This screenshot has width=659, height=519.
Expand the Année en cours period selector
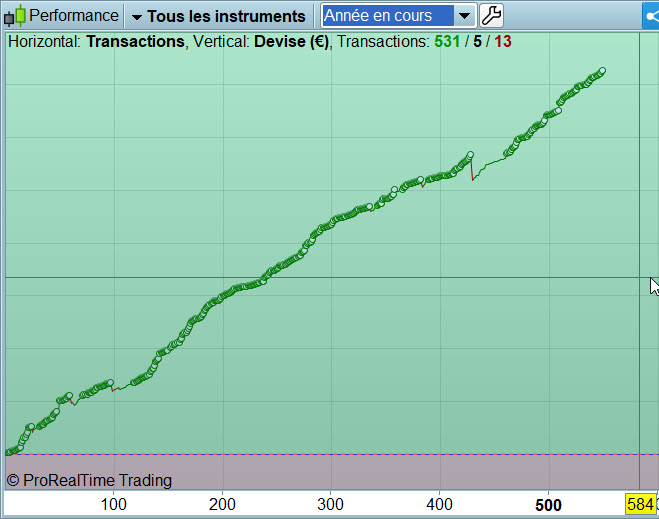(x=398, y=16)
